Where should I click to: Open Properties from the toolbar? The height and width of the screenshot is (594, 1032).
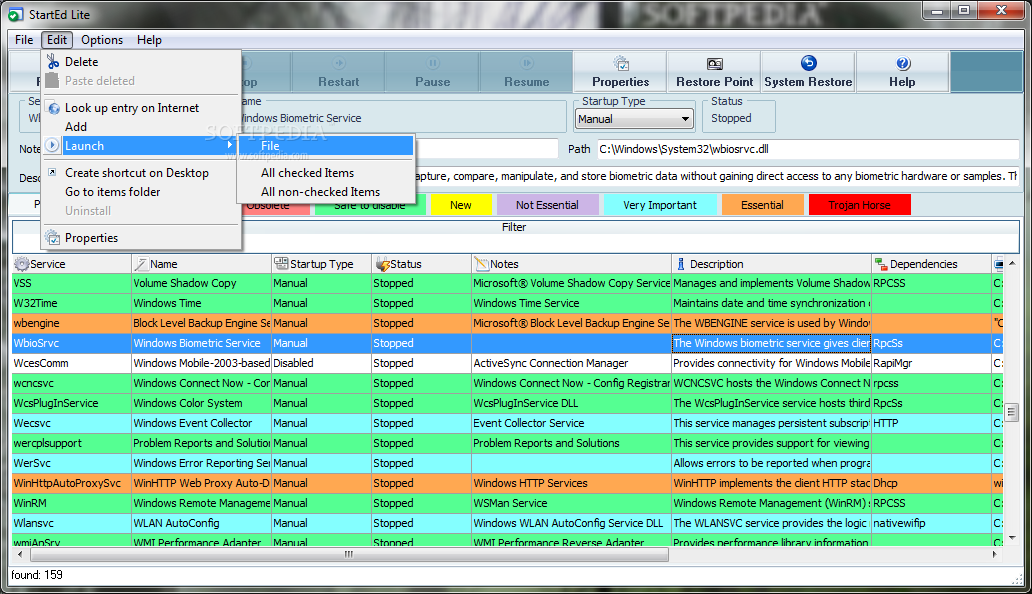tap(621, 72)
